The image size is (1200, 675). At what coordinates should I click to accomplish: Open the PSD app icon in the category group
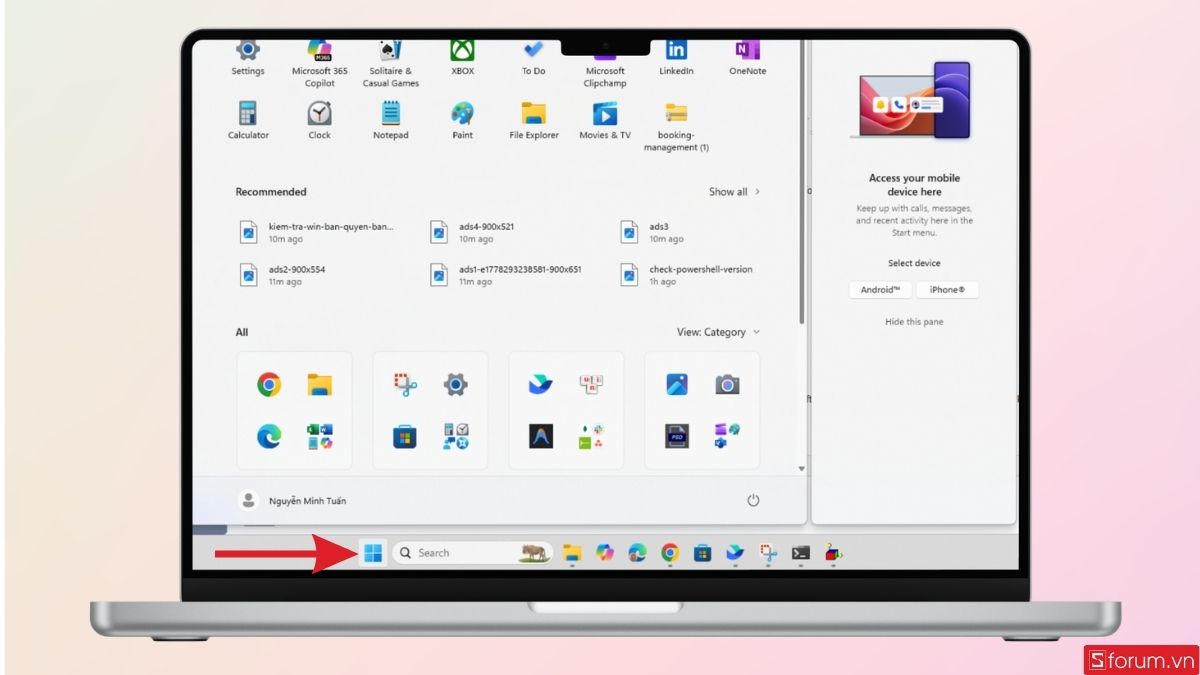[x=677, y=436]
